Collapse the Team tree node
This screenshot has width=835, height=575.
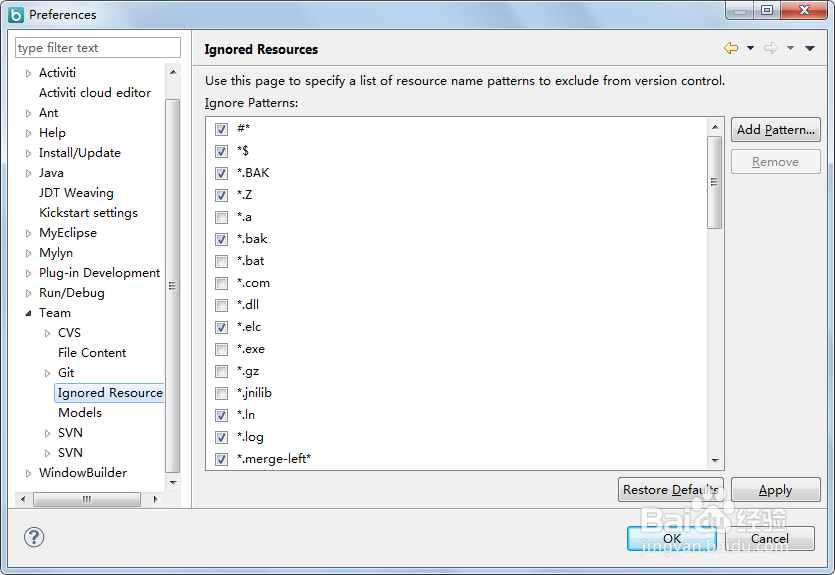point(28,313)
